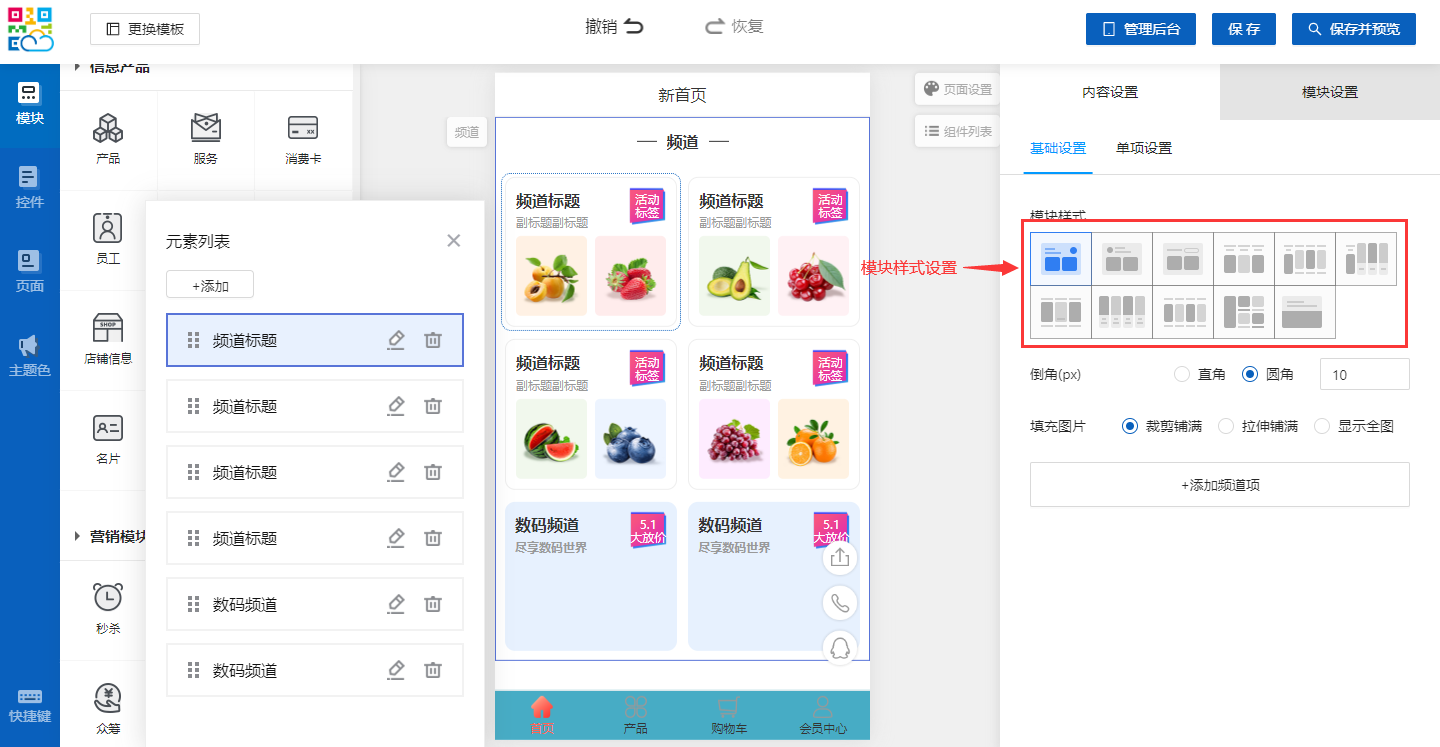Click the +添加频道项 button
1440x747 pixels.
(x=1219, y=485)
